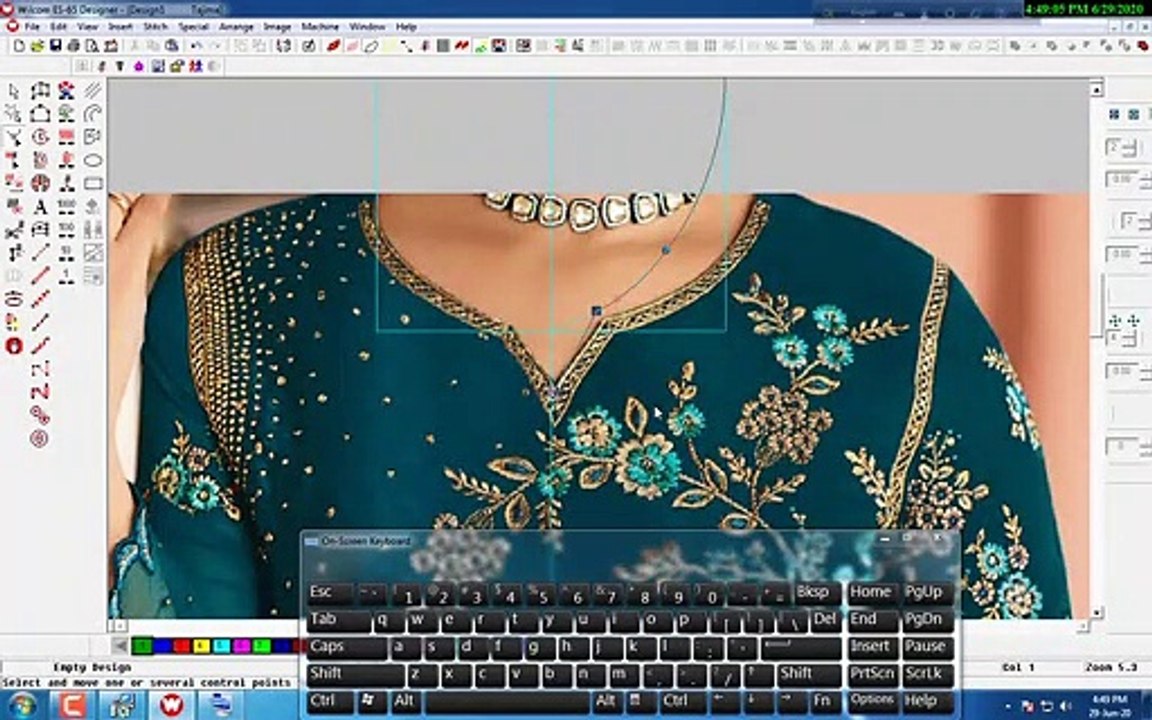Click the taskbar clock in system tray
This screenshot has width=1152, height=720.
(x=1109, y=705)
